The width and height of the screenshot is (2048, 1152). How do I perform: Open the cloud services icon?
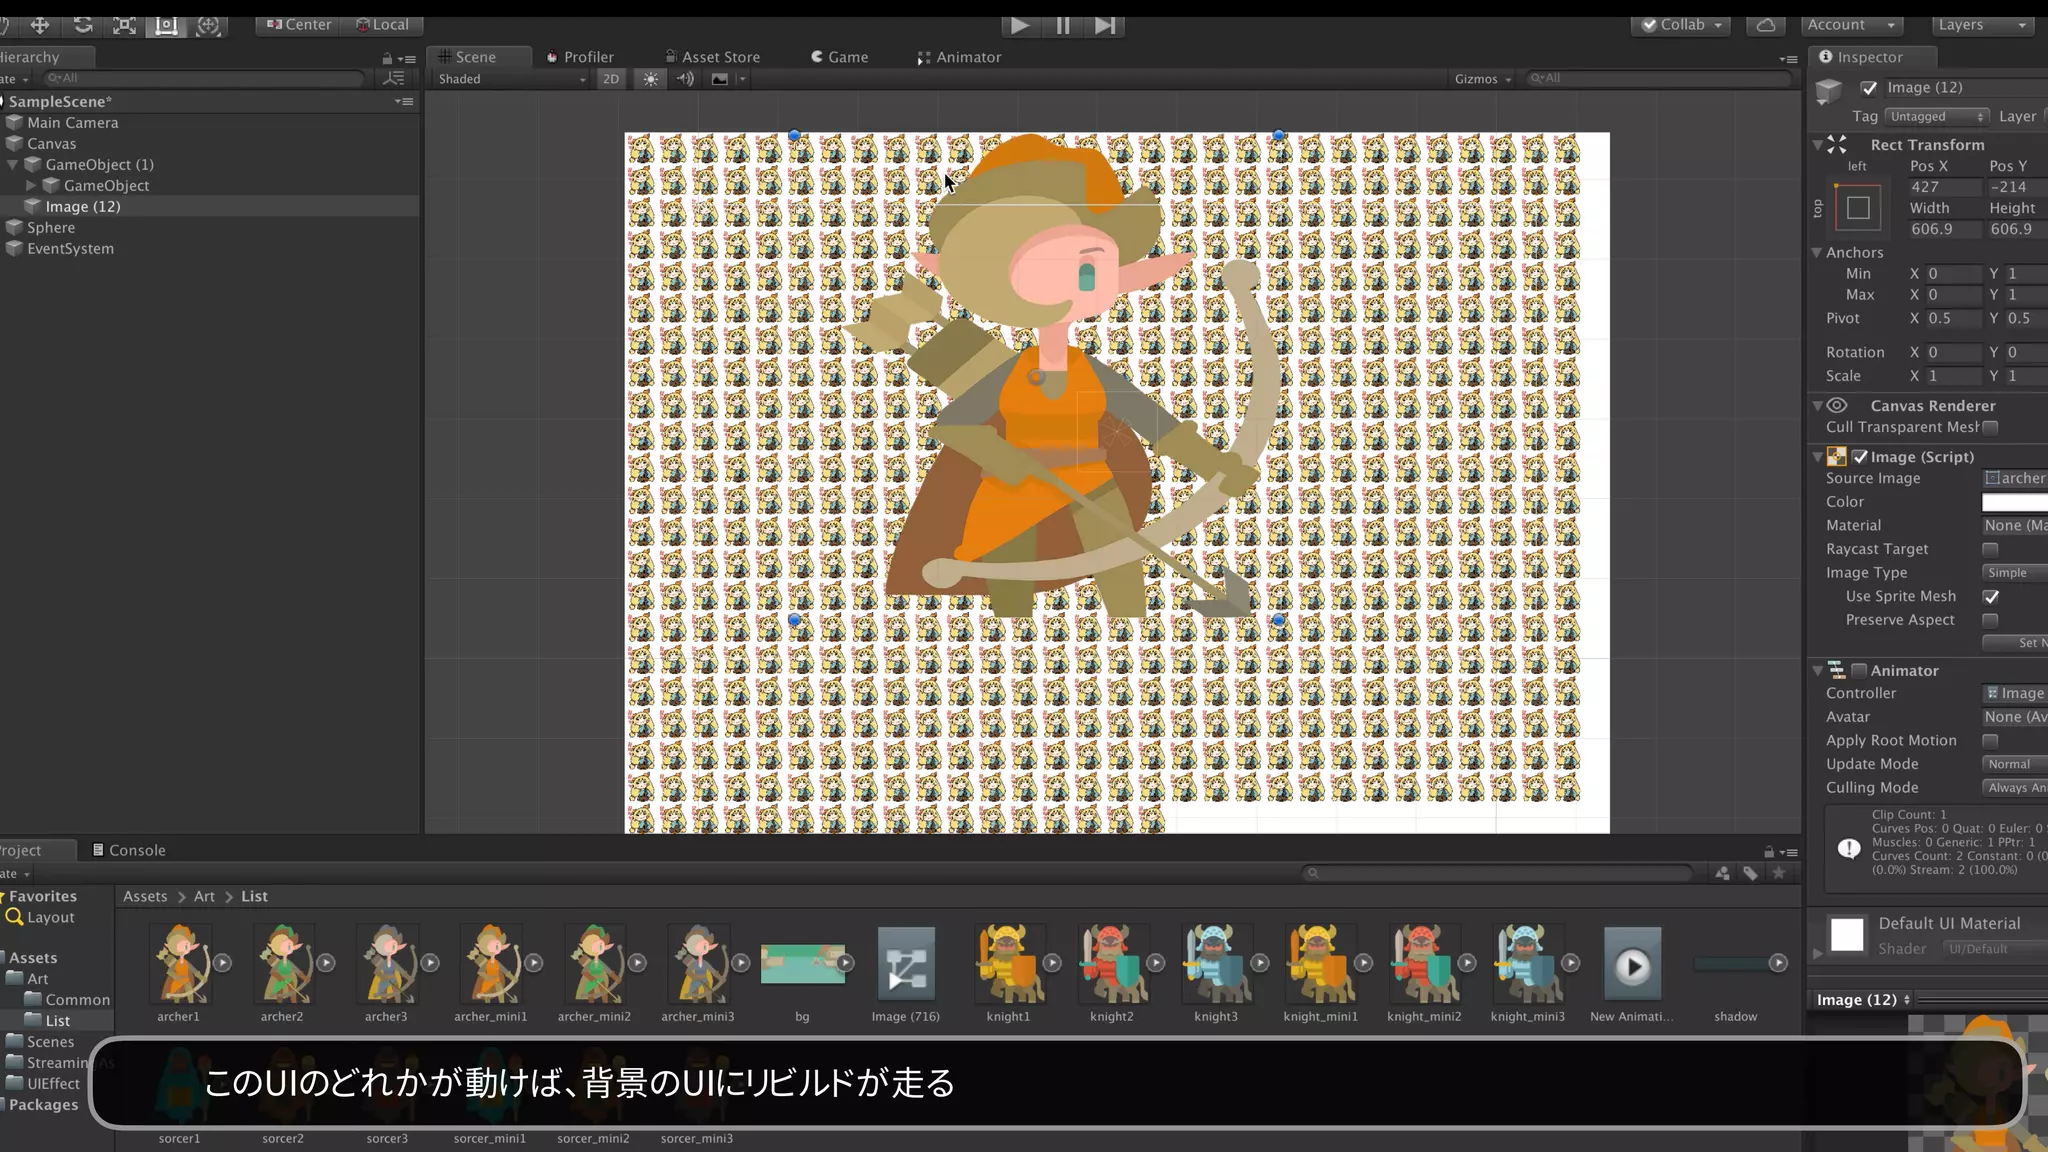[x=1766, y=25]
